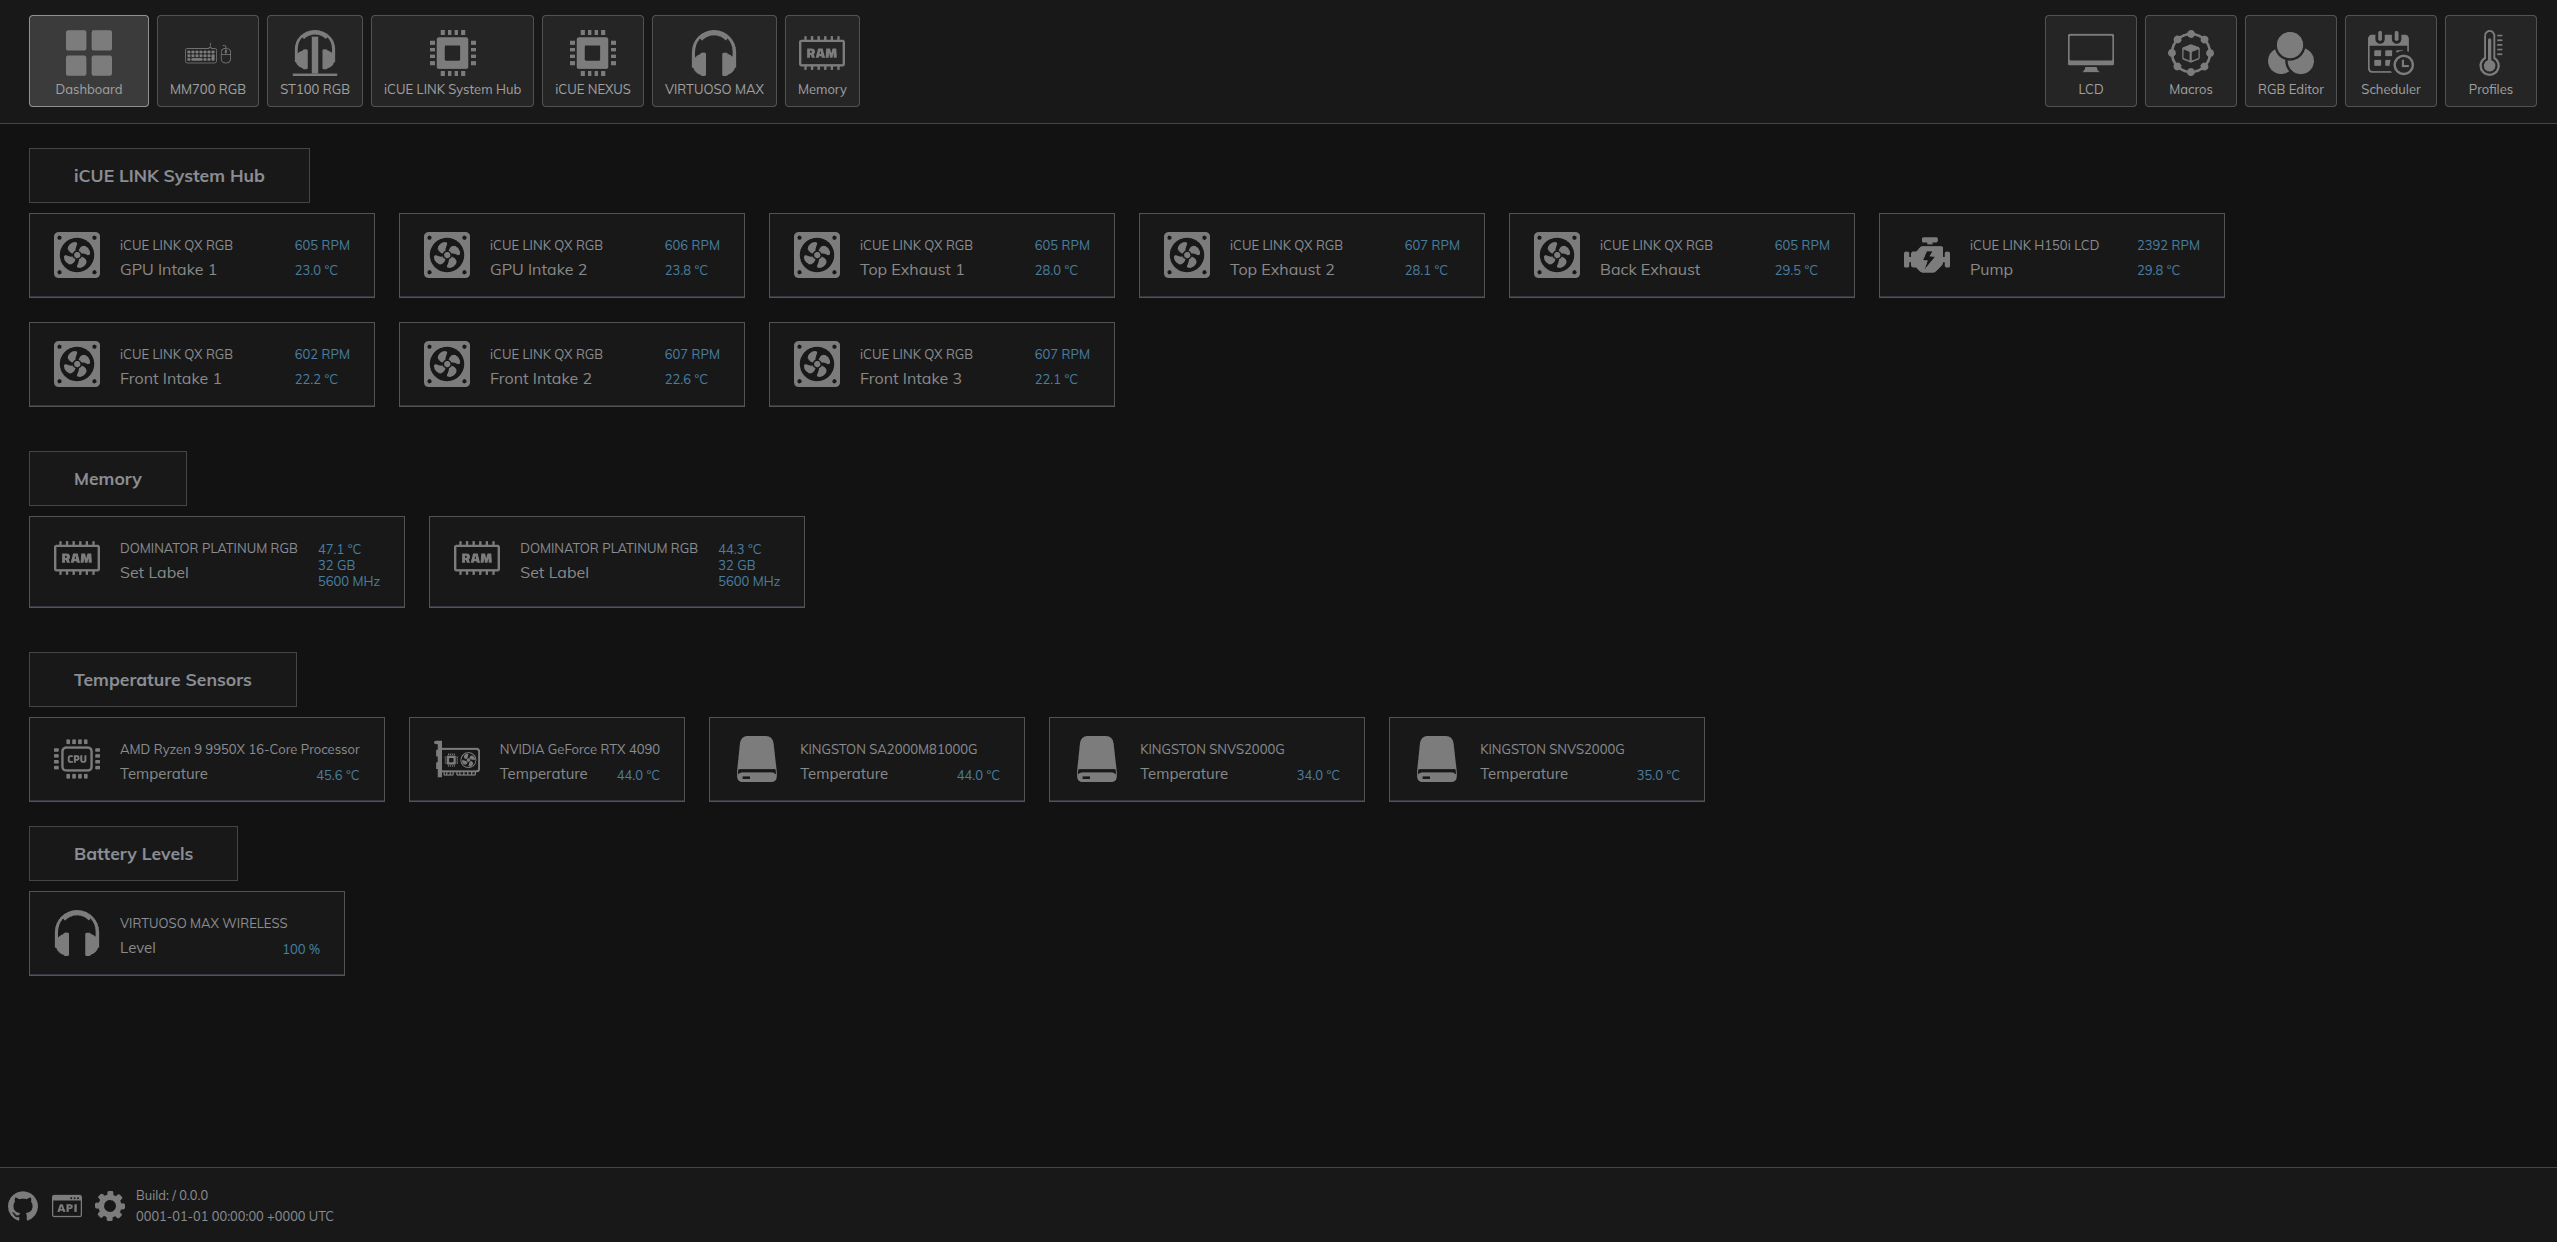Click the KINGSTON SNVS2000G 35.0 °C drive icon

1437,759
